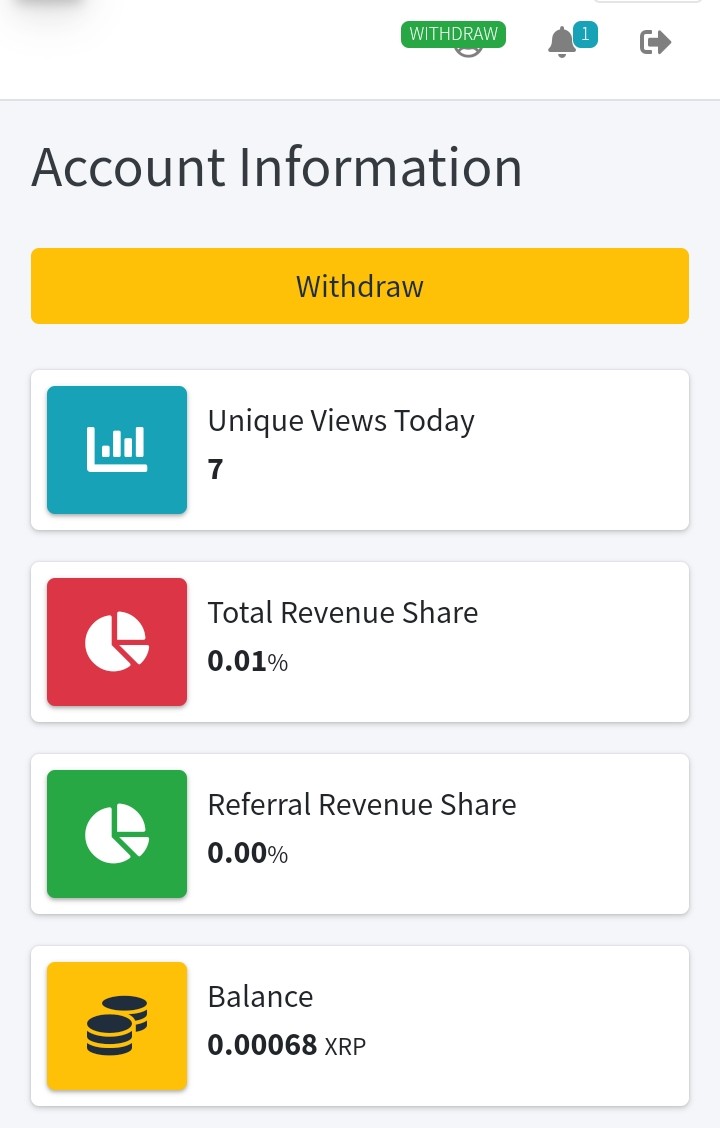Viewport: 720px width, 1128px height.
Task: Click the 0.01% revenue share value
Action: point(247,661)
